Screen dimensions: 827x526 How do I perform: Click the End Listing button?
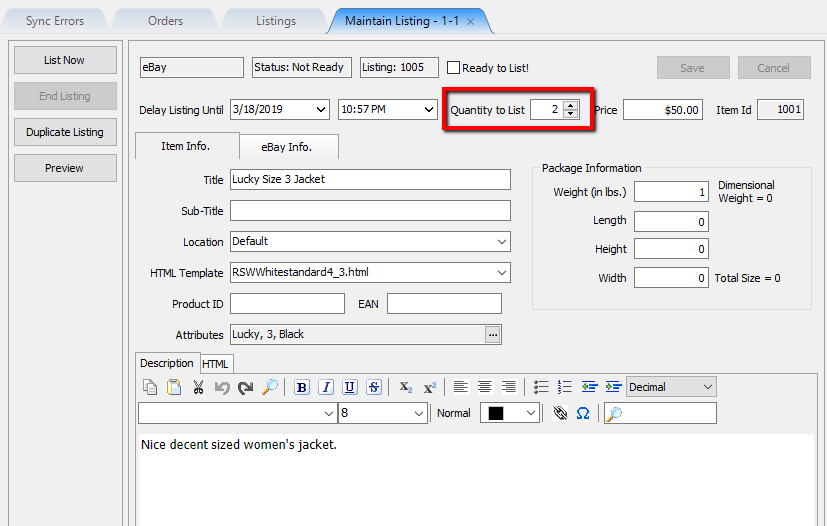pyautogui.click(x=65, y=96)
